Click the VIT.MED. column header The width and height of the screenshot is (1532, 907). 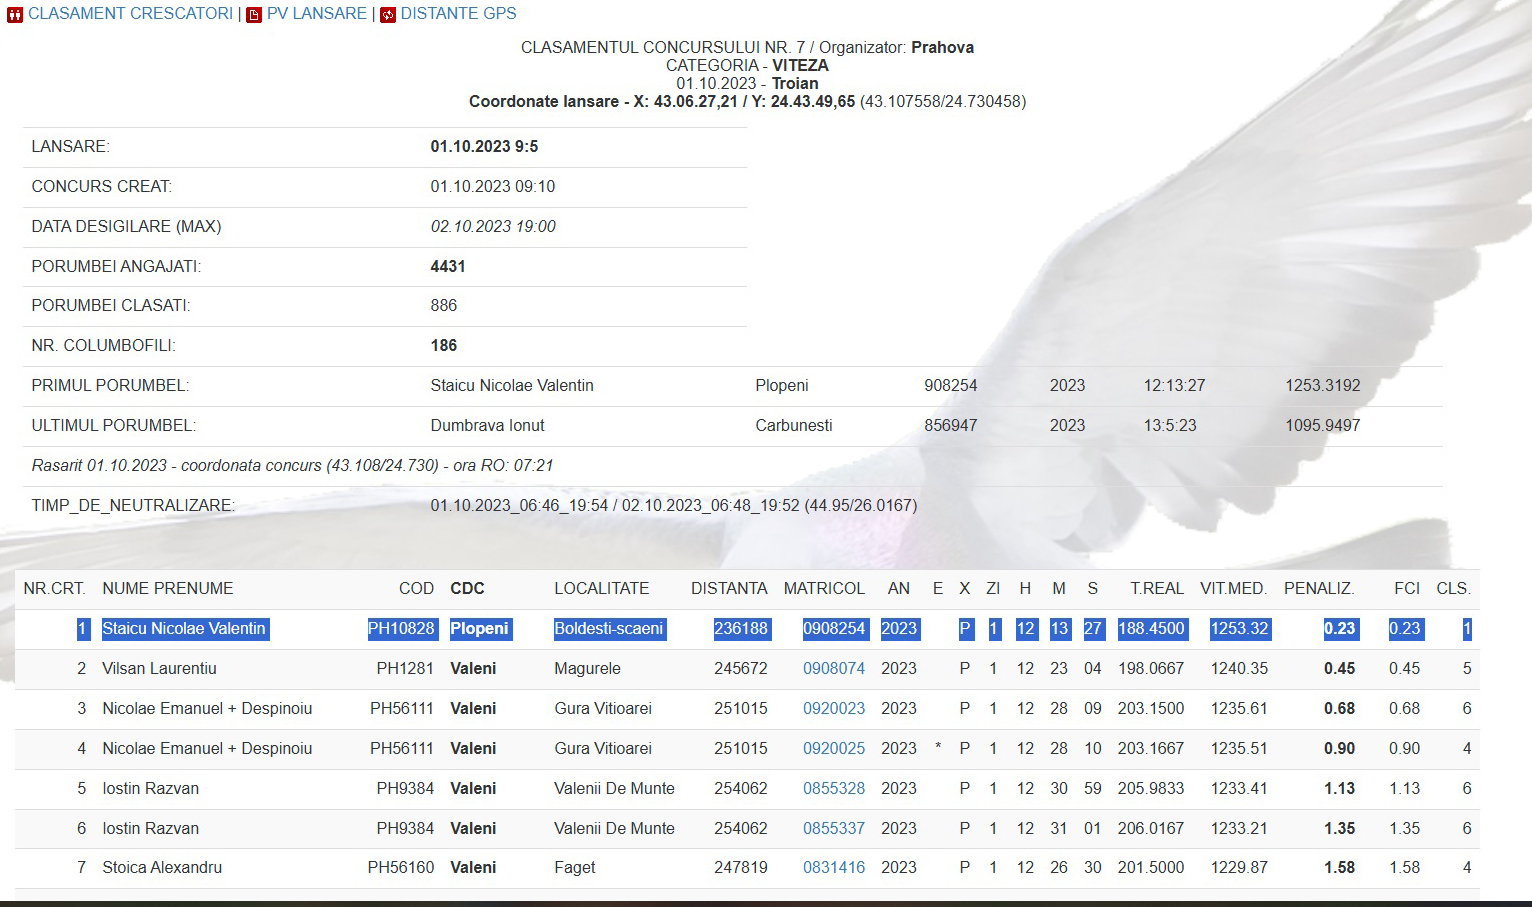pyautogui.click(x=1233, y=589)
